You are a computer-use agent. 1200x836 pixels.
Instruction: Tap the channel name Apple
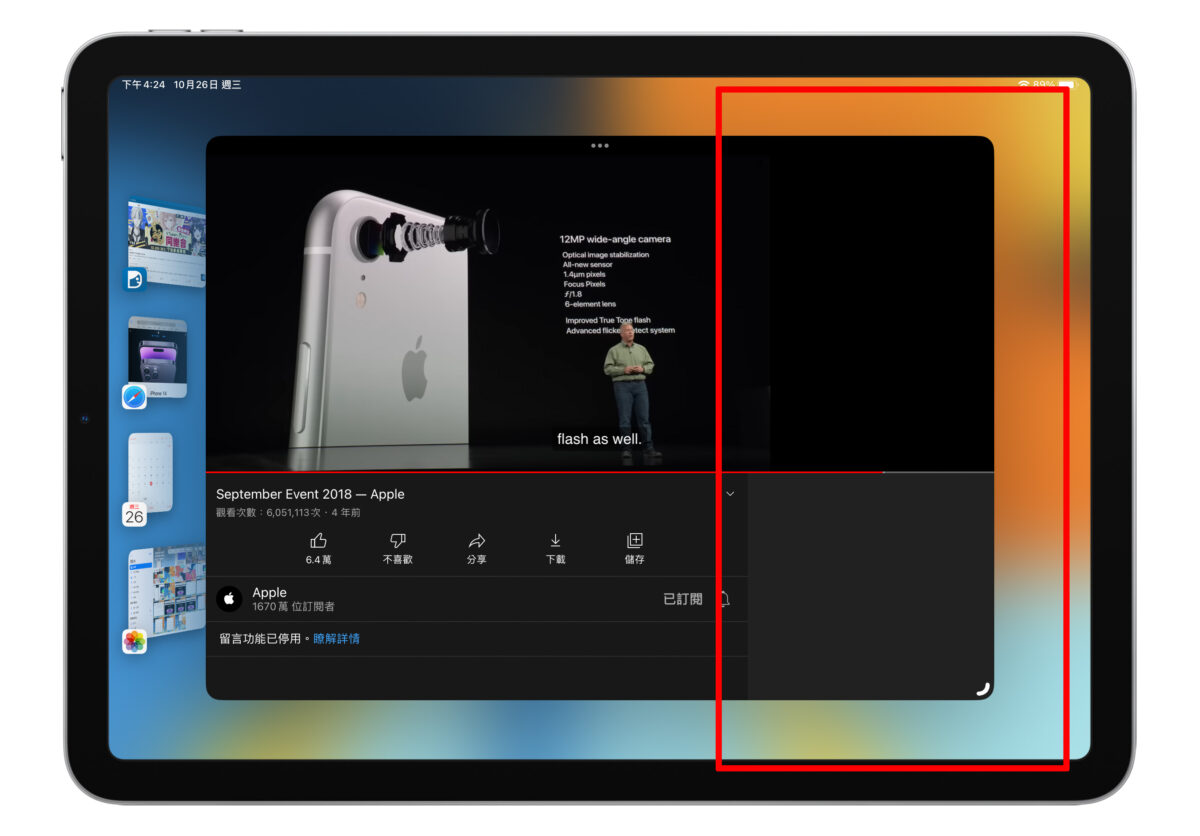click(269, 593)
